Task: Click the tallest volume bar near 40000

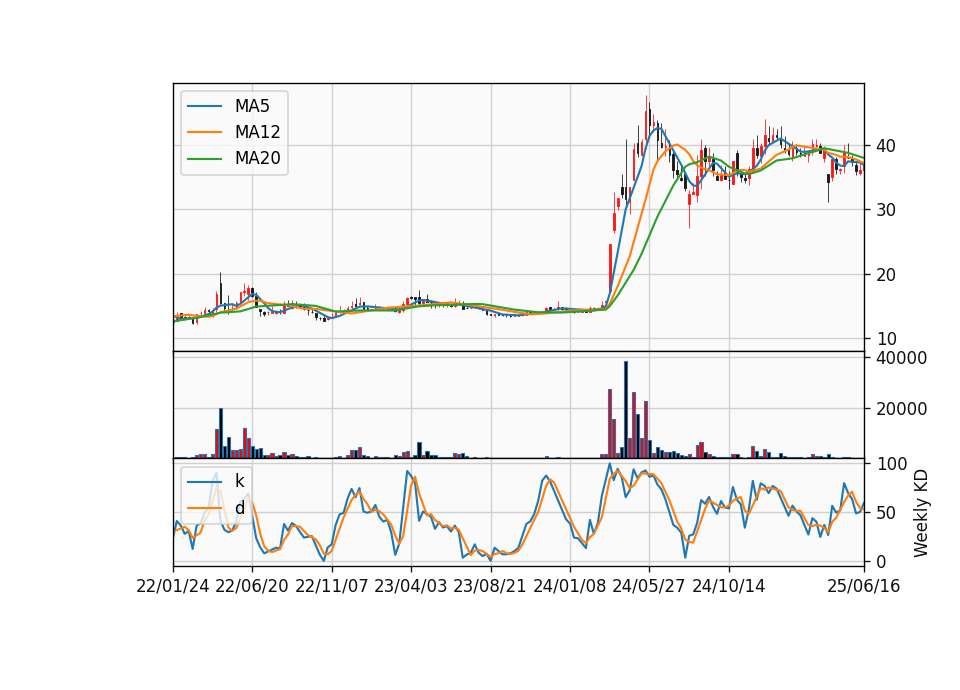Action: (626, 410)
